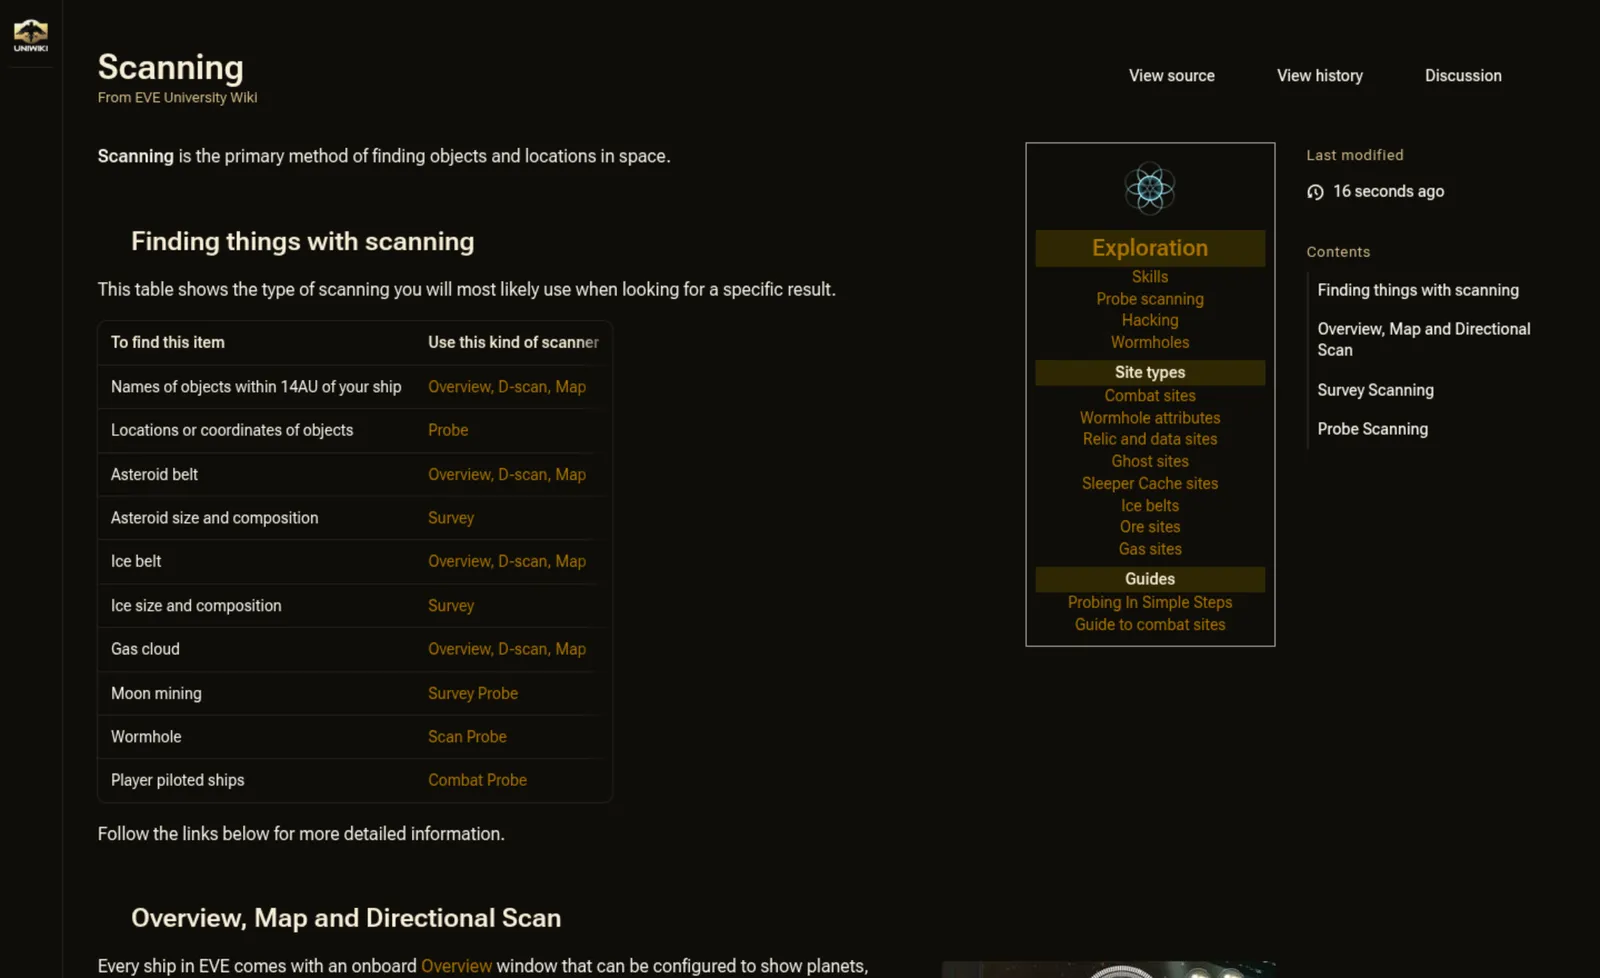Open the View source tab
The image size is (1600, 978).
click(1172, 76)
